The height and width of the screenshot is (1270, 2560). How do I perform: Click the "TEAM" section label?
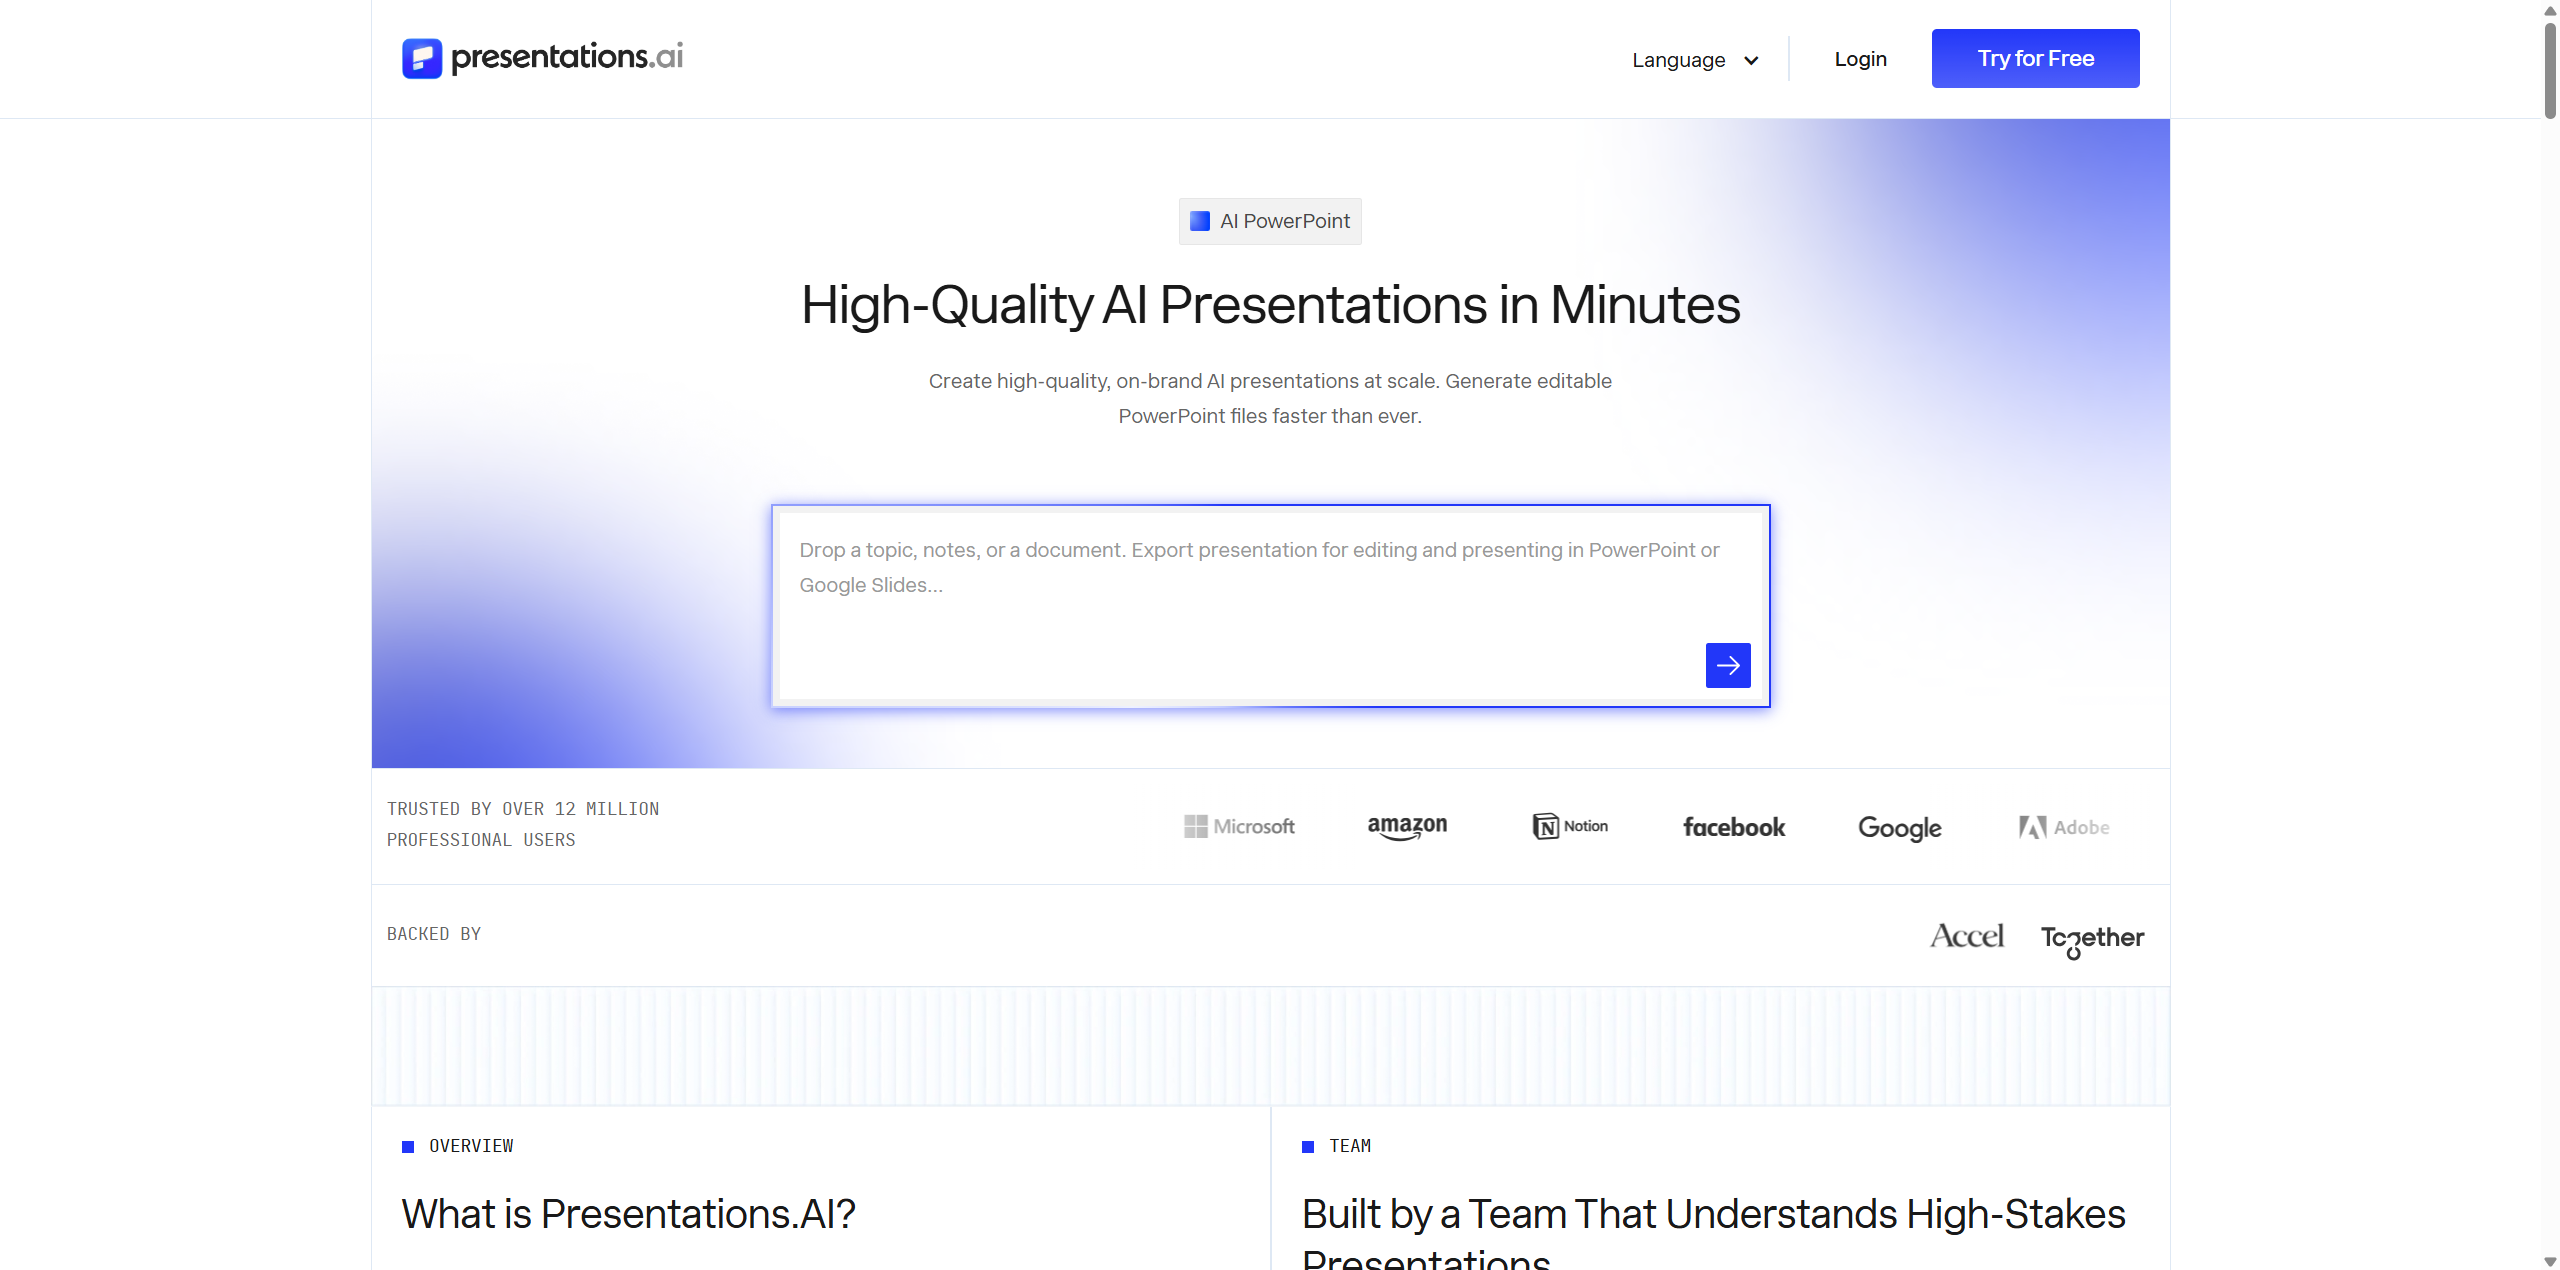(x=1350, y=1146)
